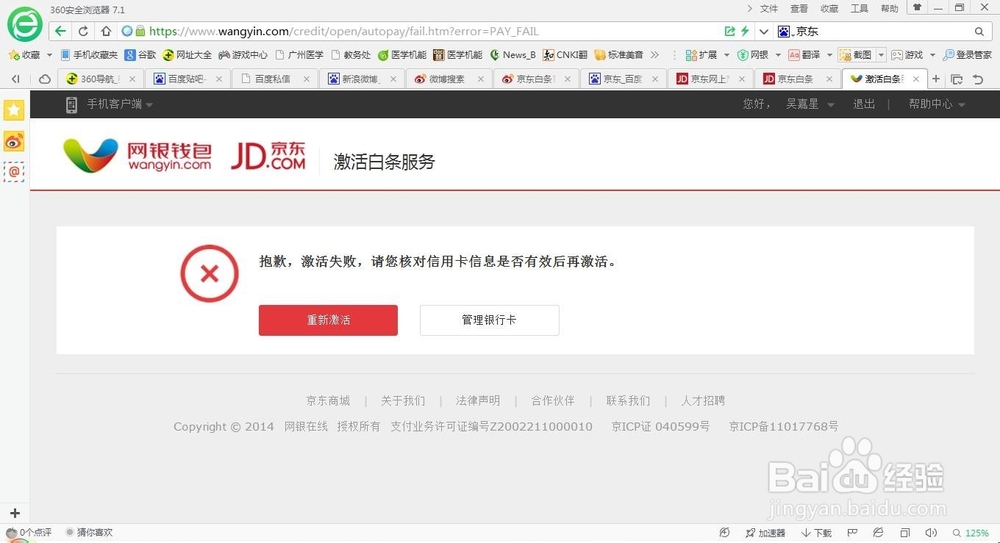Open the favorites star in sidebar
This screenshot has height=543, width=1000.
(x=14, y=110)
